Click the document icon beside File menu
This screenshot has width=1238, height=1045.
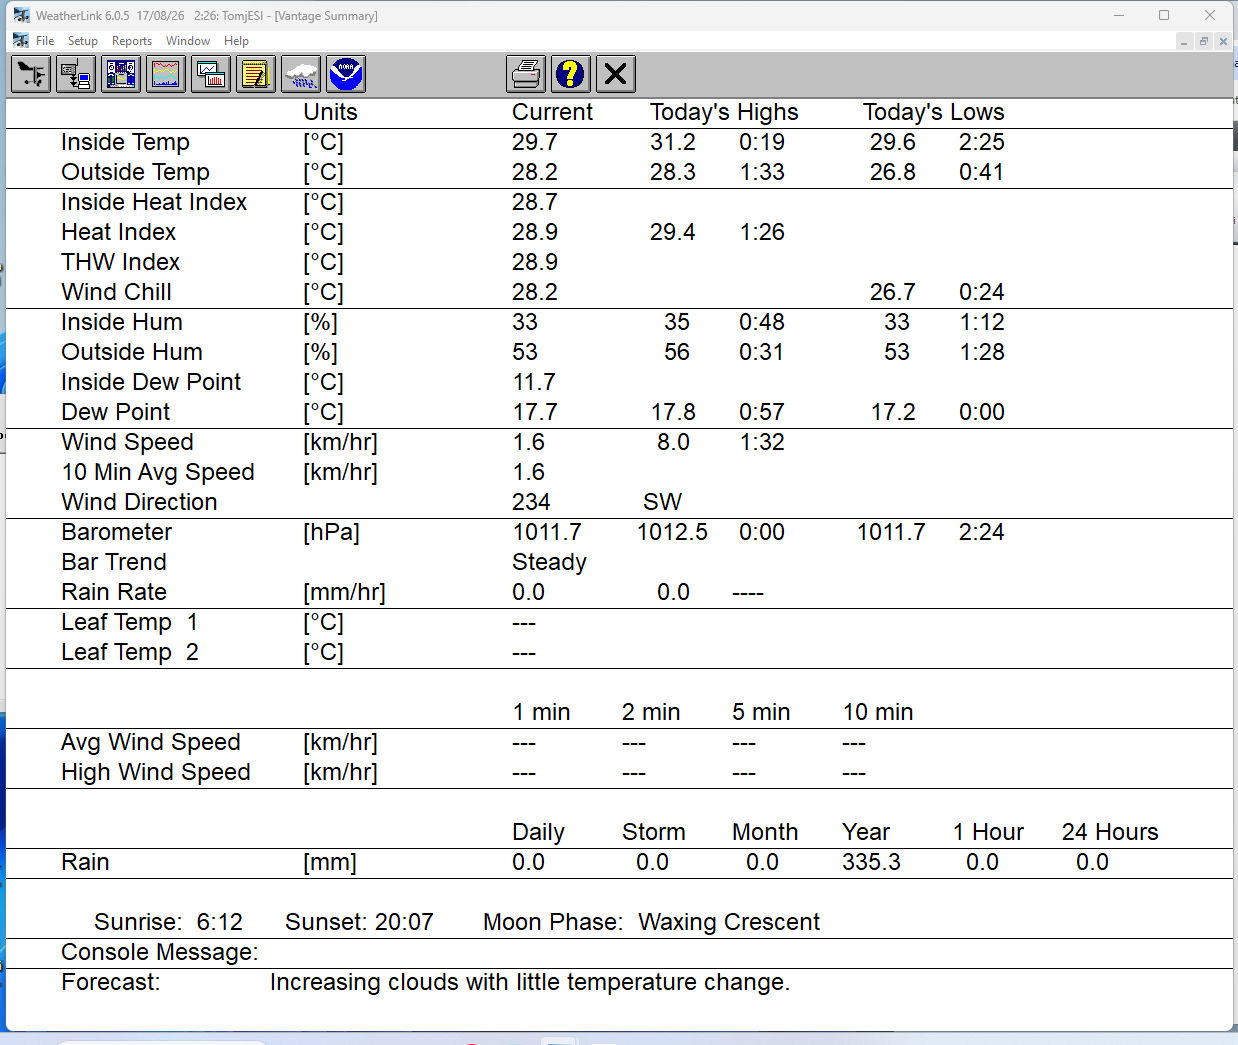21,40
